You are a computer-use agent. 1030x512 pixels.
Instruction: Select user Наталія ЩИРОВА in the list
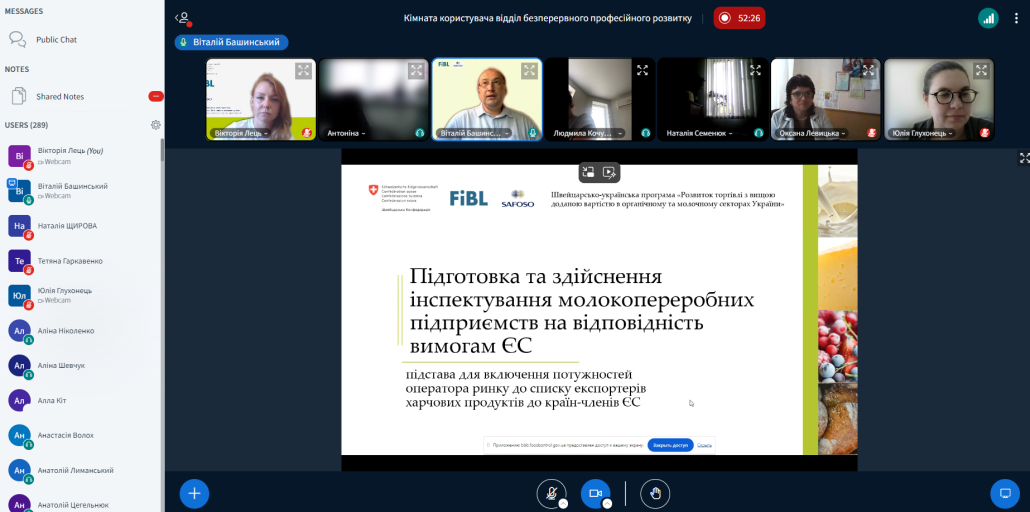click(67, 226)
